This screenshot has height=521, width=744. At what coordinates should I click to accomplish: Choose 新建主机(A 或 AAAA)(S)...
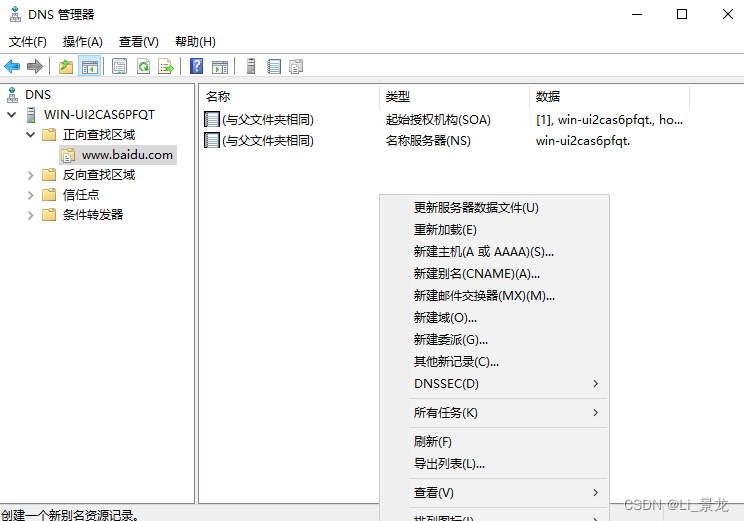coord(494,251)
